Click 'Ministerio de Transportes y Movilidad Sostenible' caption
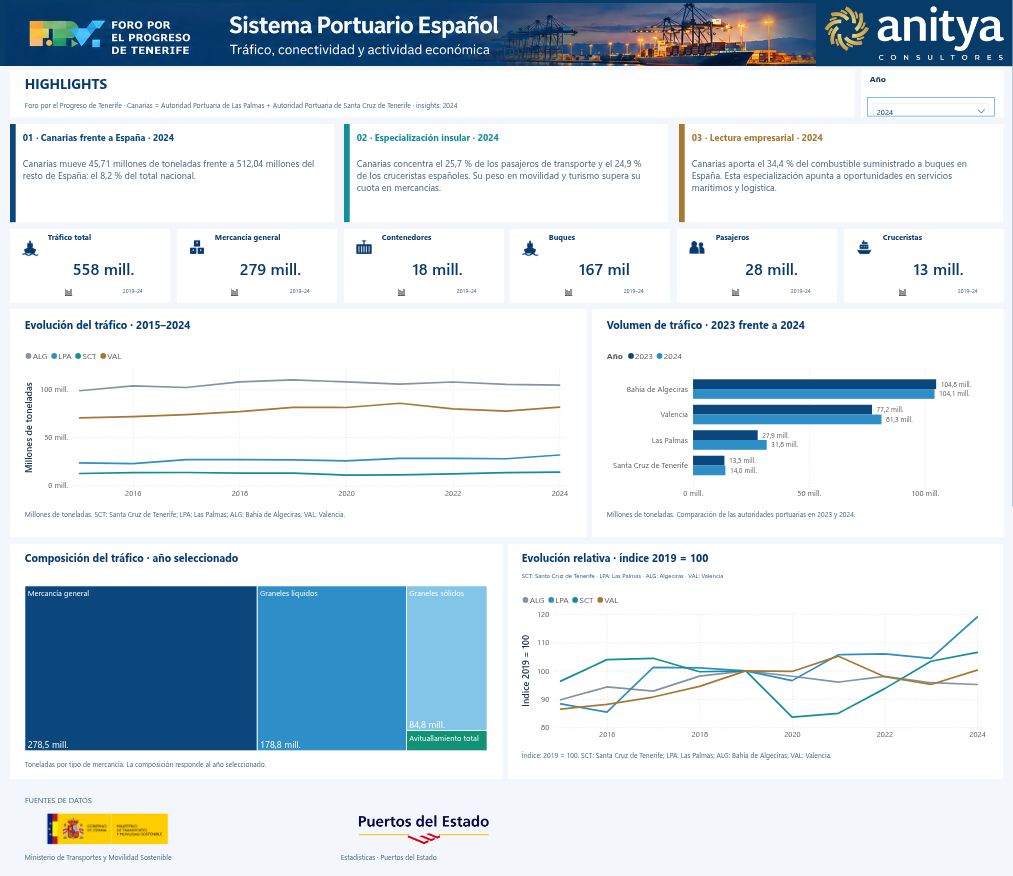The image size is (1013, 876). pyautogui.click(x=98, y=857)
